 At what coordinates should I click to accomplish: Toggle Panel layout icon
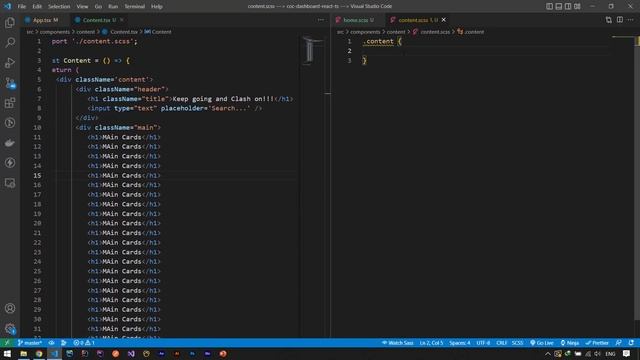(559, 6)
